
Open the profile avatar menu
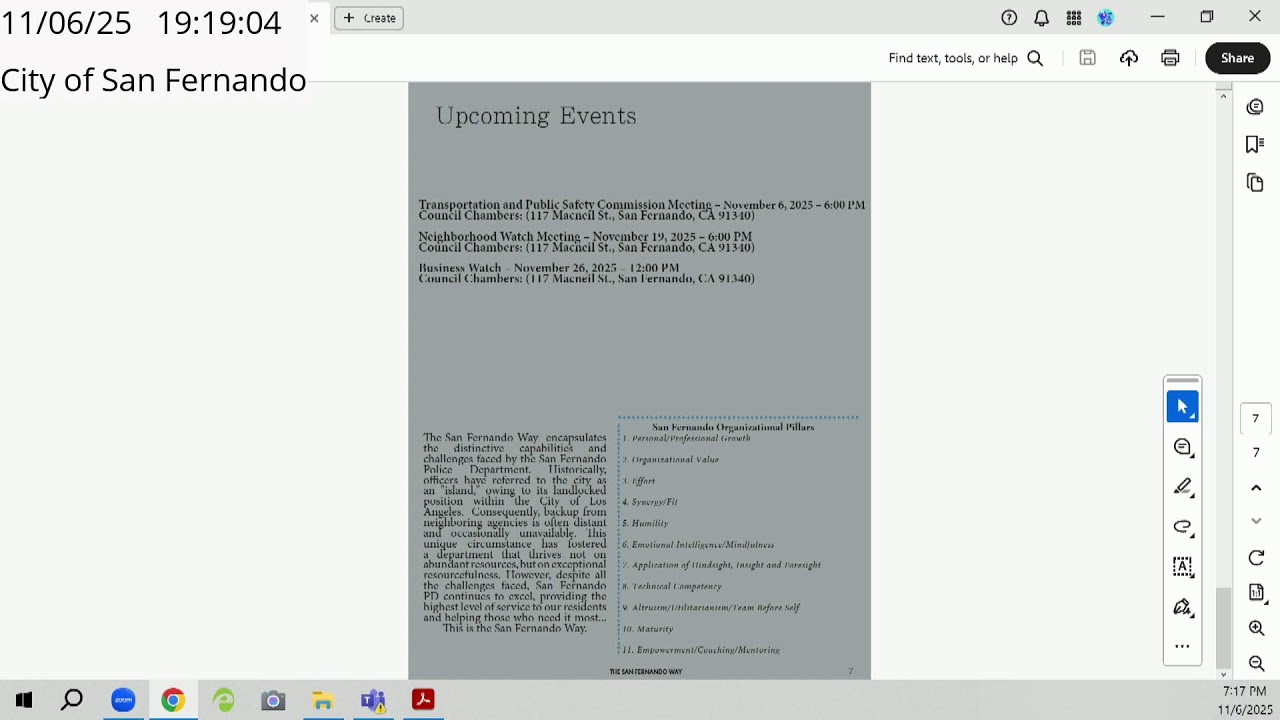click(1105, 18)
